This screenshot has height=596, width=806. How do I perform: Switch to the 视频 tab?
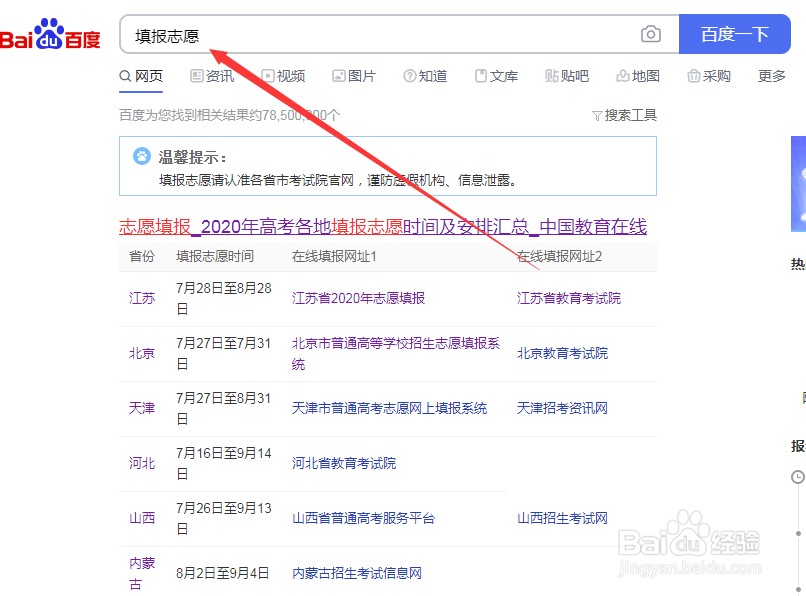pos(283,76)
